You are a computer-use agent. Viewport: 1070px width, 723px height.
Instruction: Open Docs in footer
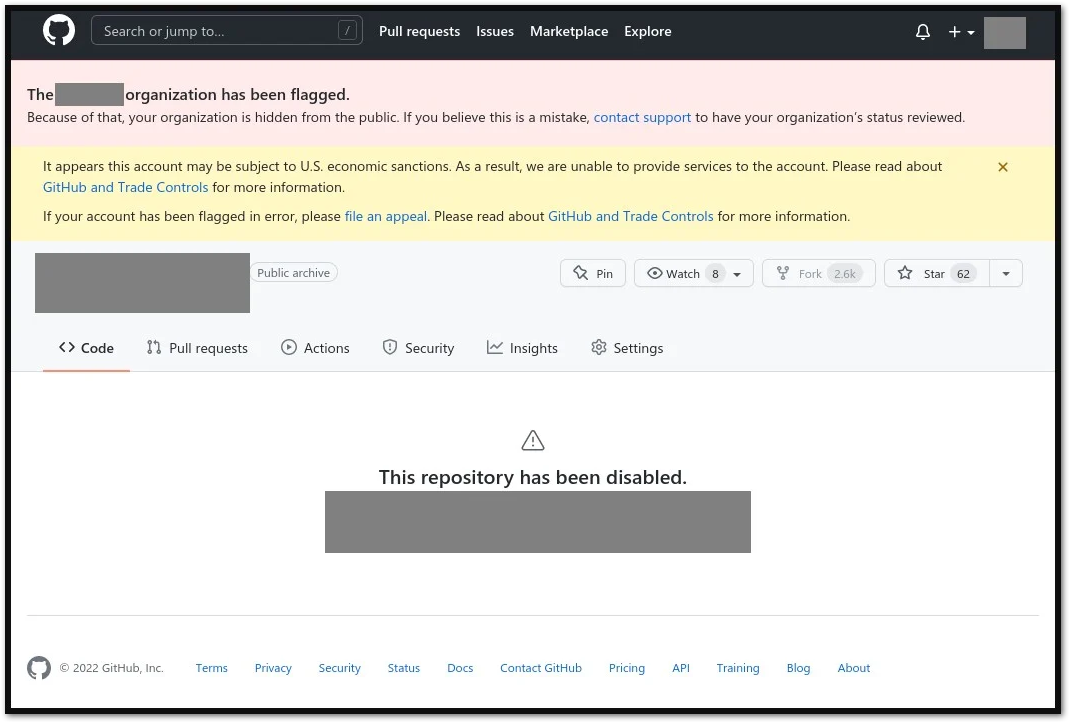(460, 668)
